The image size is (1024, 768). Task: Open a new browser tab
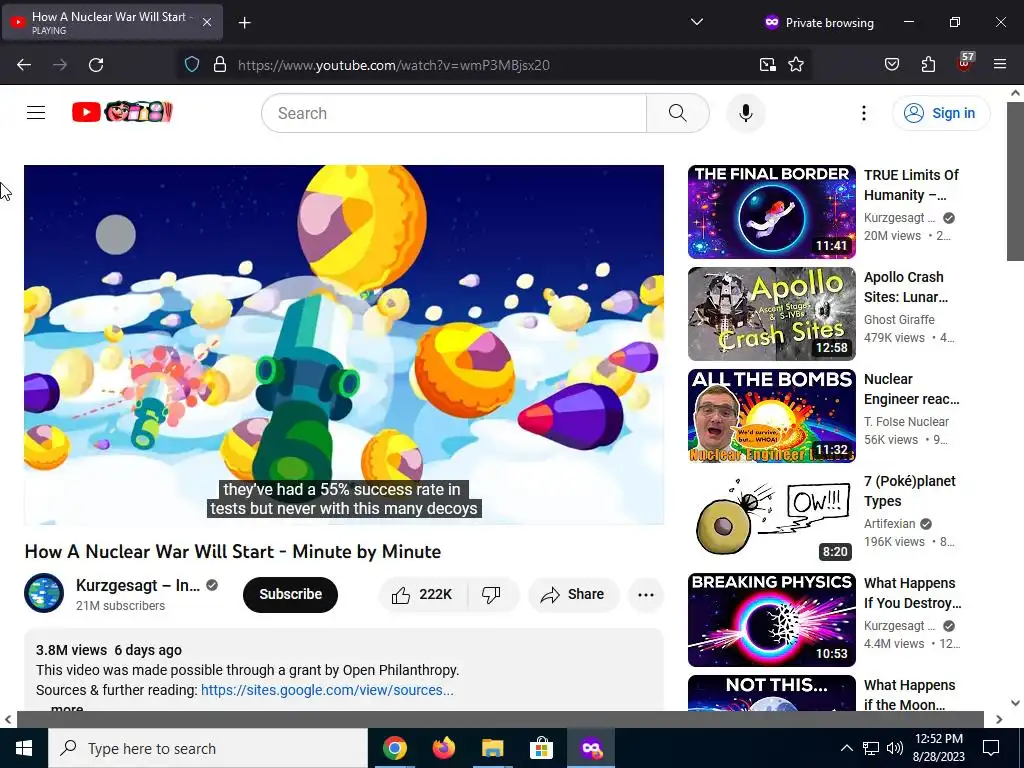244,23
